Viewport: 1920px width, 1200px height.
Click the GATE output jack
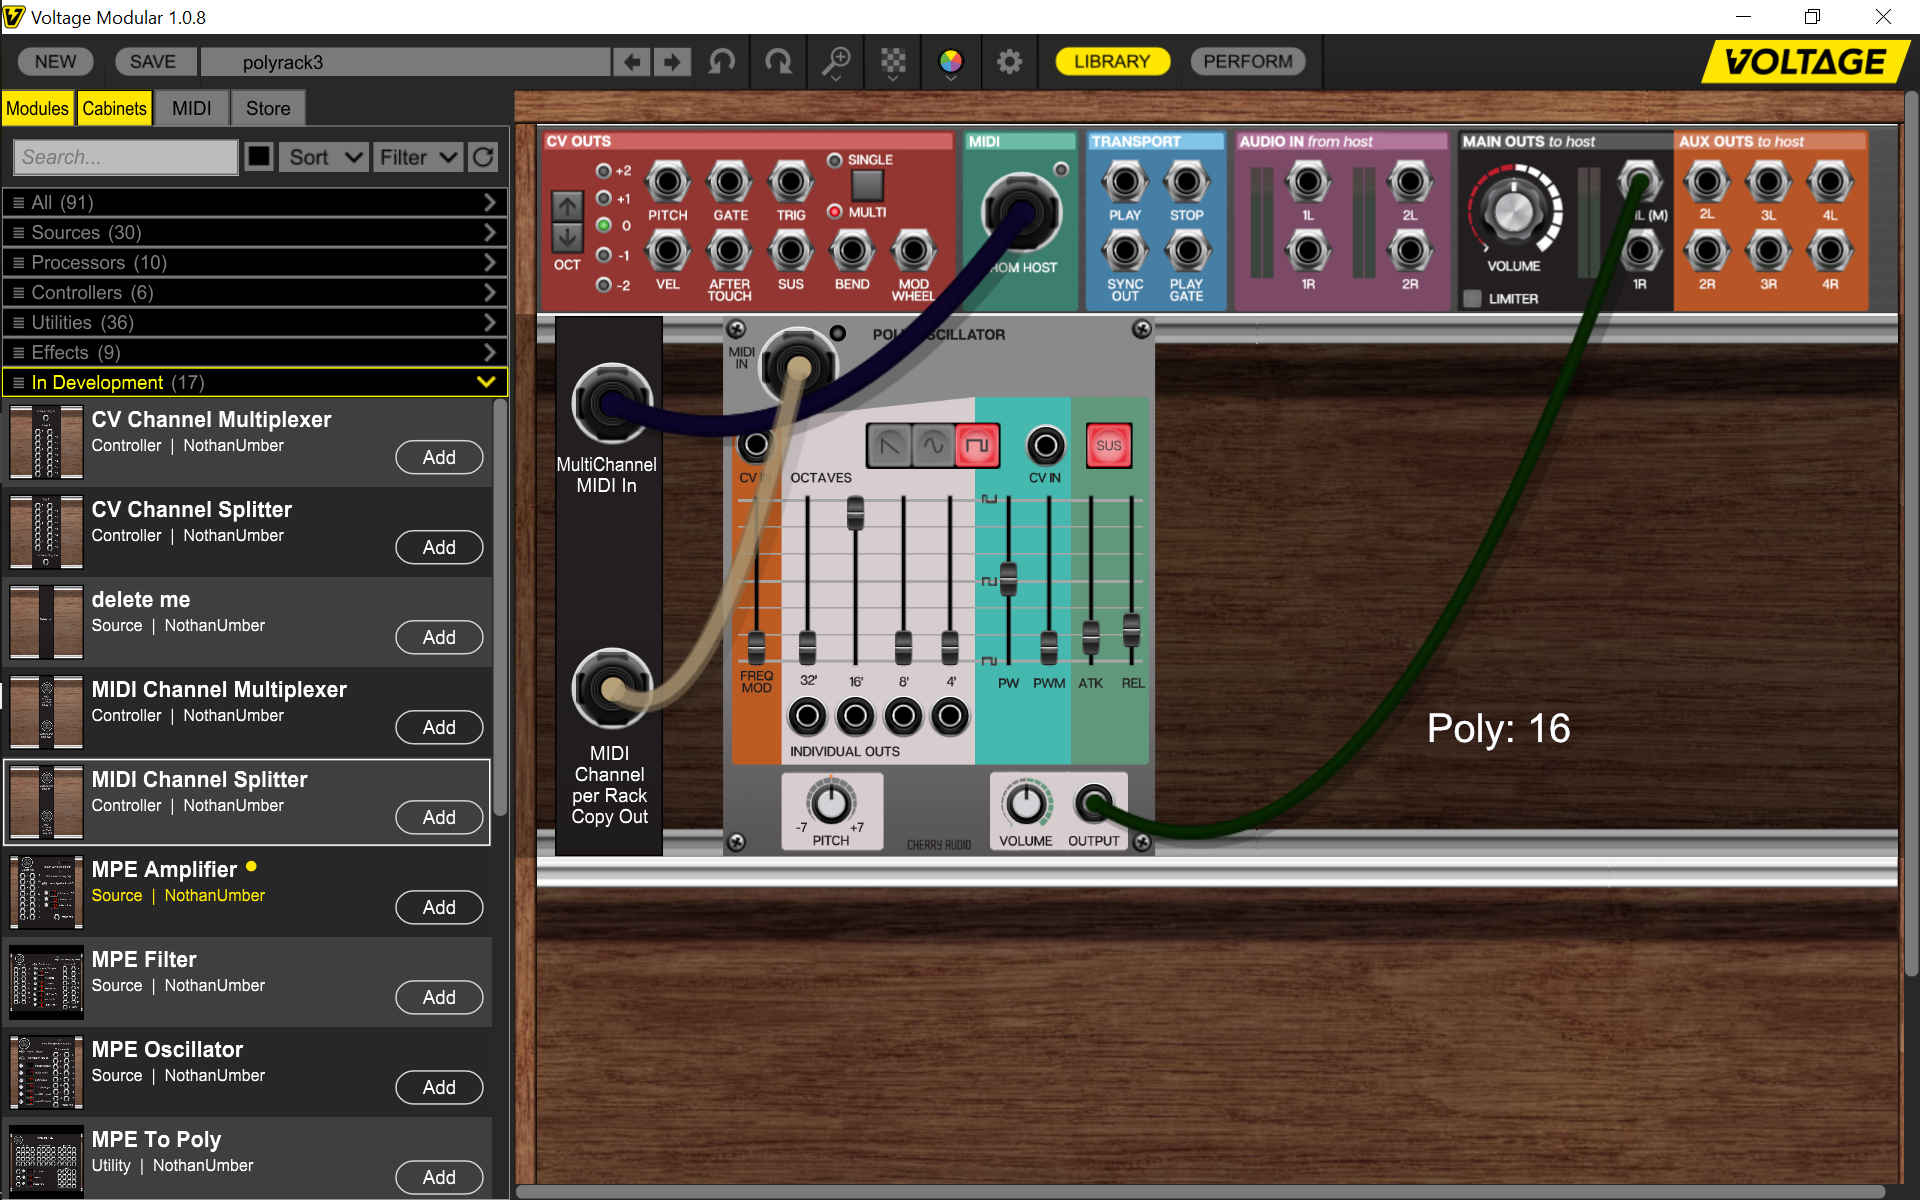[x=729, y=183]
